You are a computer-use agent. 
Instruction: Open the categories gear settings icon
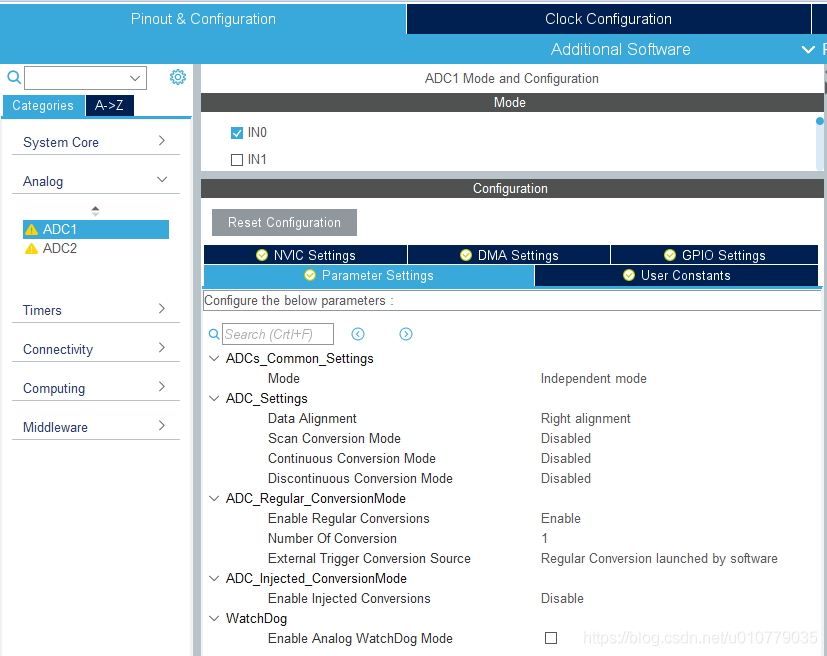pyautogui.click(x=178, y=77)
